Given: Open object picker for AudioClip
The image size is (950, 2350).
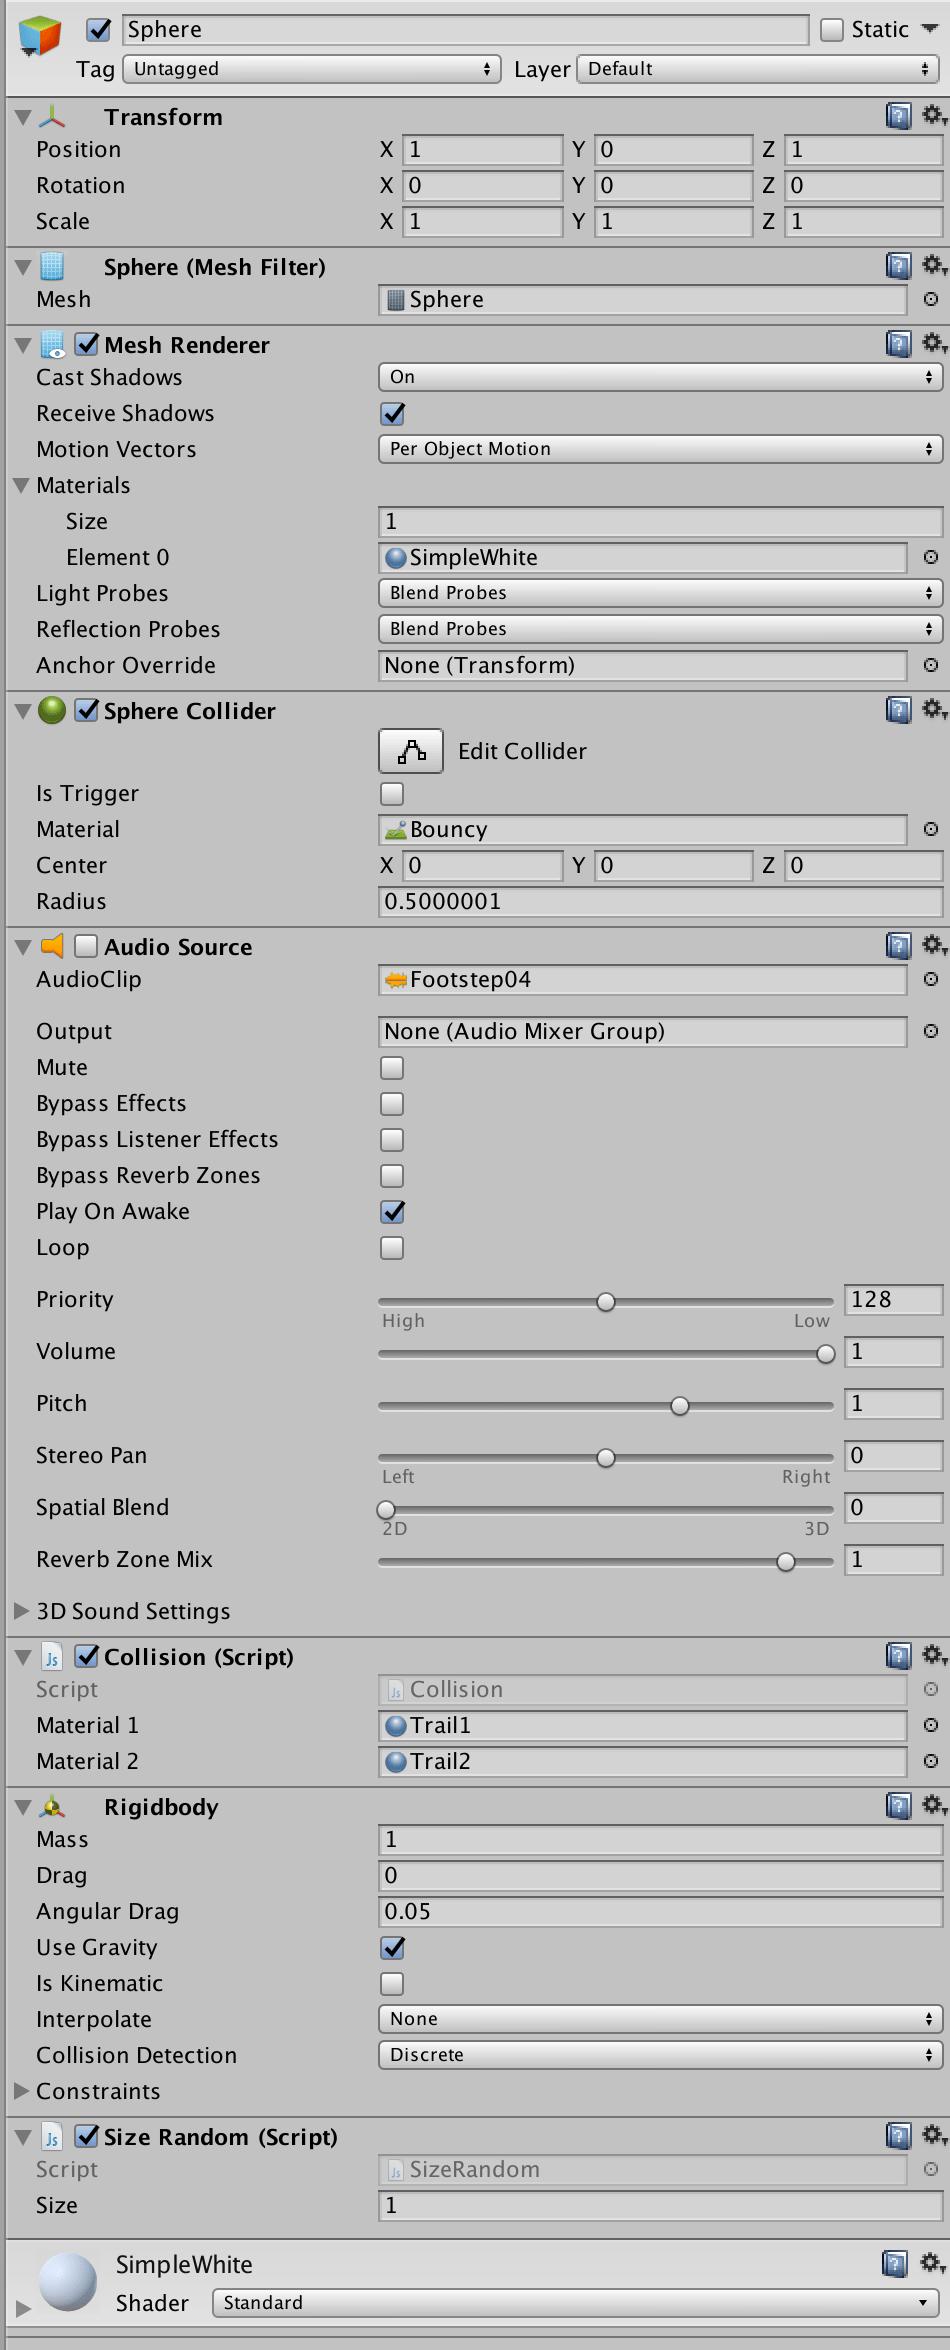Looking at the screenshot, I should click(x=930, y=979).
